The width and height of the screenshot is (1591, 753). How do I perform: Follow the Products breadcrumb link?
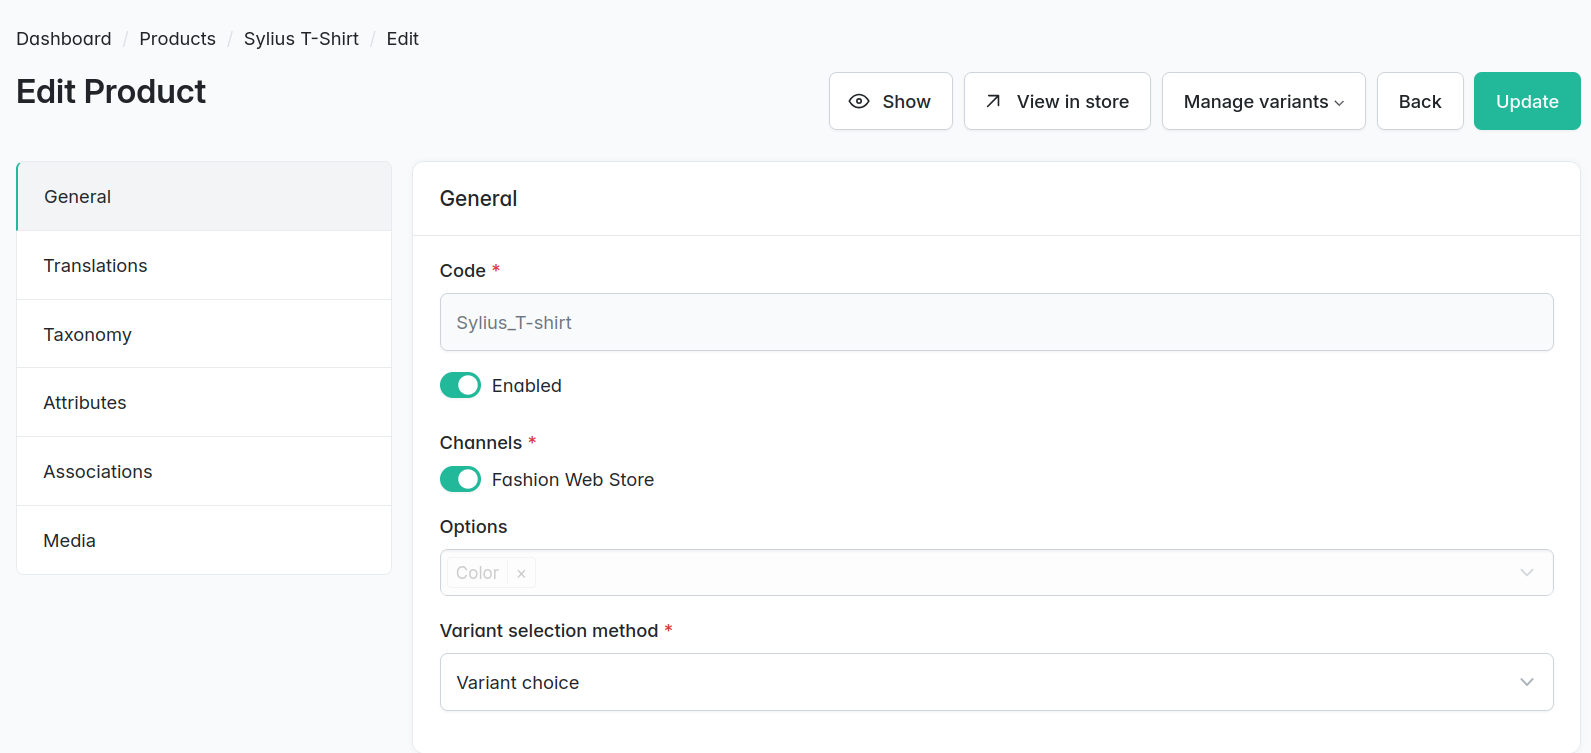pyautogui.click(x=177, y=38)
